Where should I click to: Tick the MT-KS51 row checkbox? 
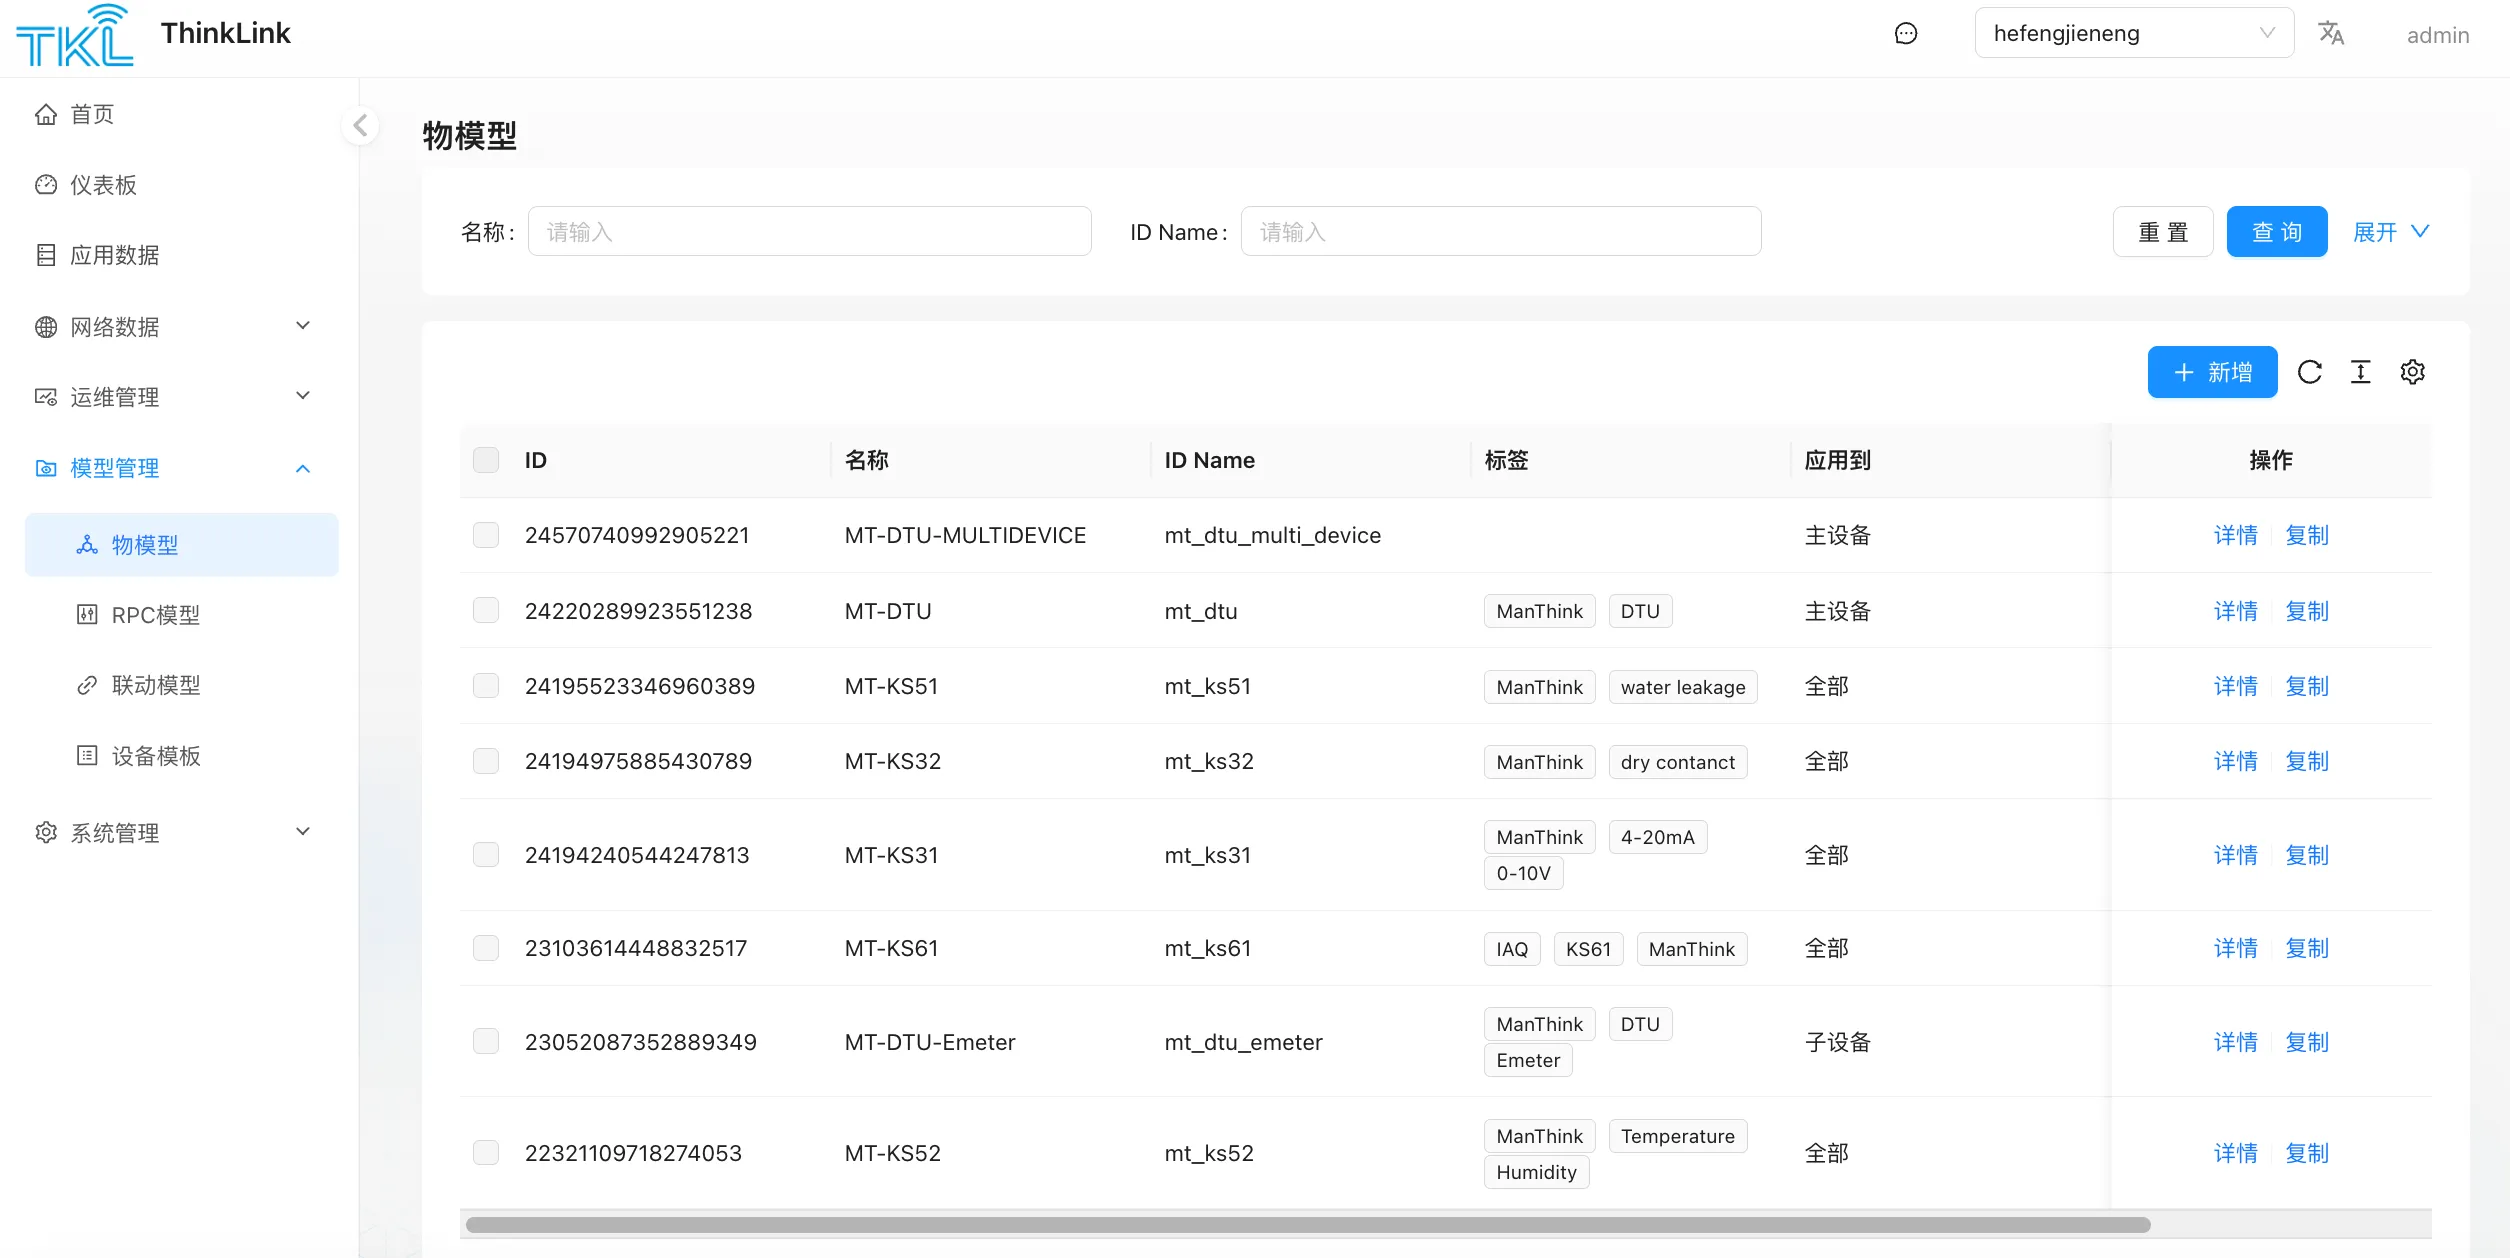point(486,686)
